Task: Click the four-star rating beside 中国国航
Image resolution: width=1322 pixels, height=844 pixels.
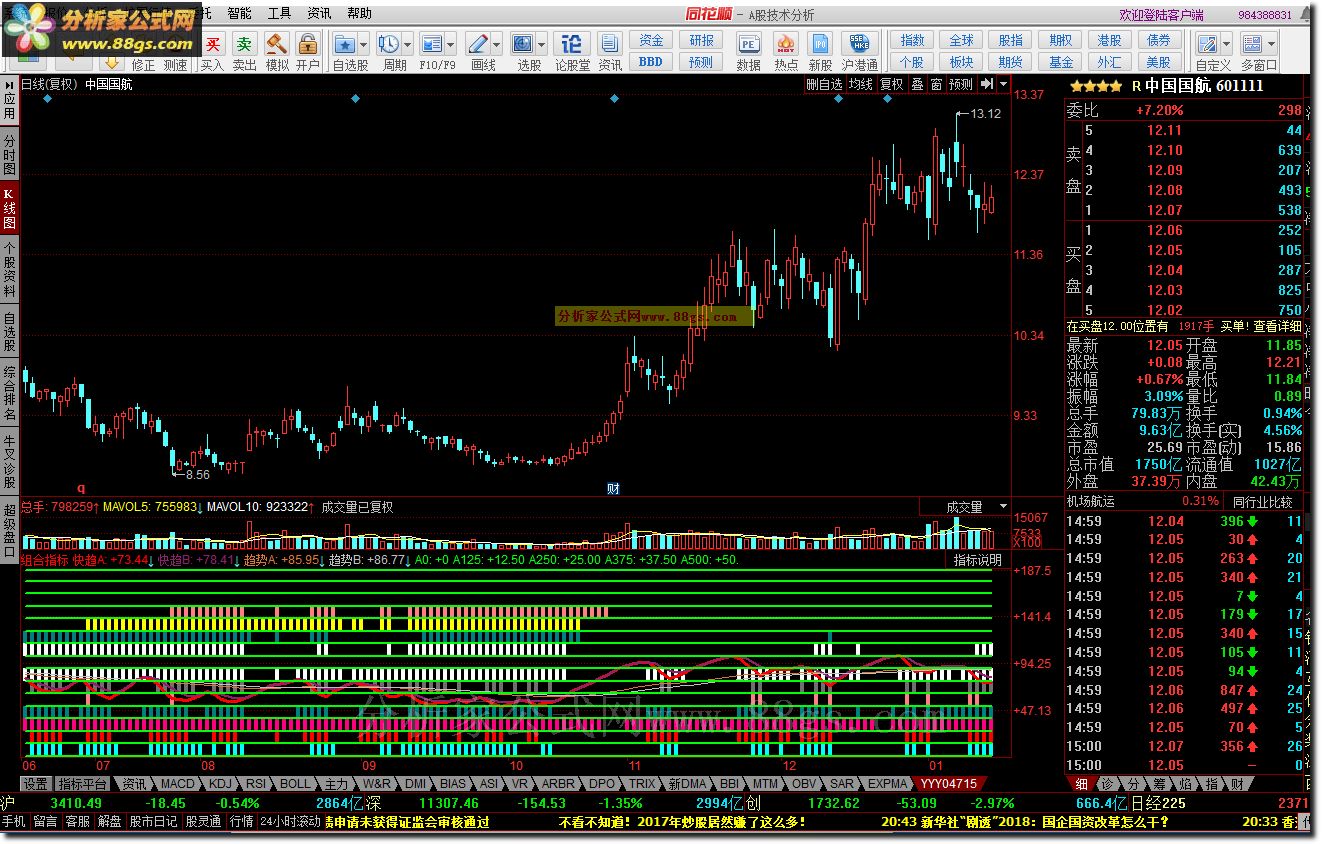Action: (x=1096, y=87)
